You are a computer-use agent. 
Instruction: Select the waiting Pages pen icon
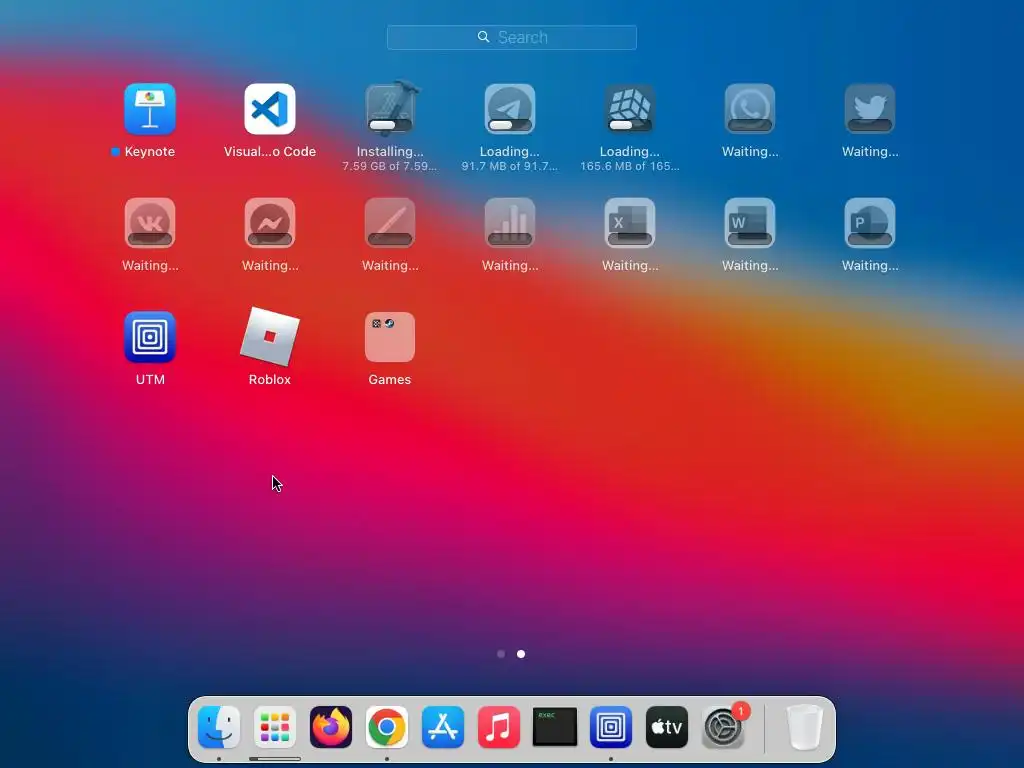(390, 223)
